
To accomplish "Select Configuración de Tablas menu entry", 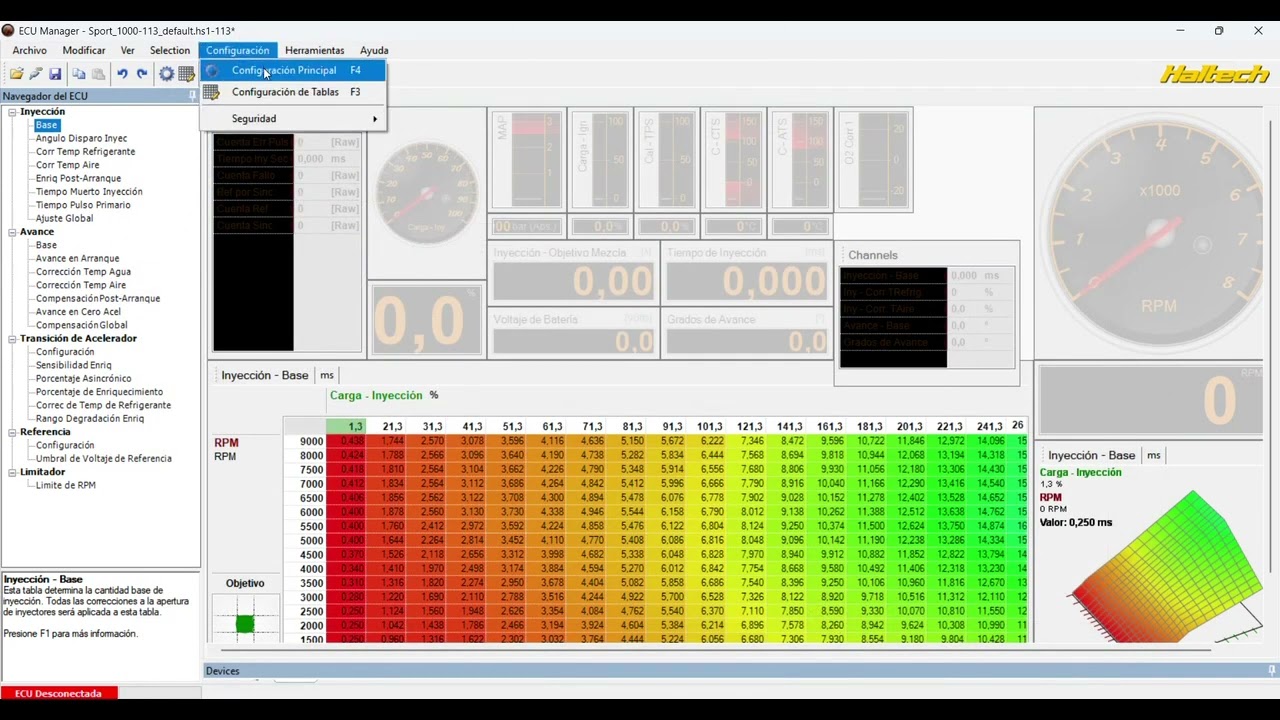I will (x=293, y=92).
